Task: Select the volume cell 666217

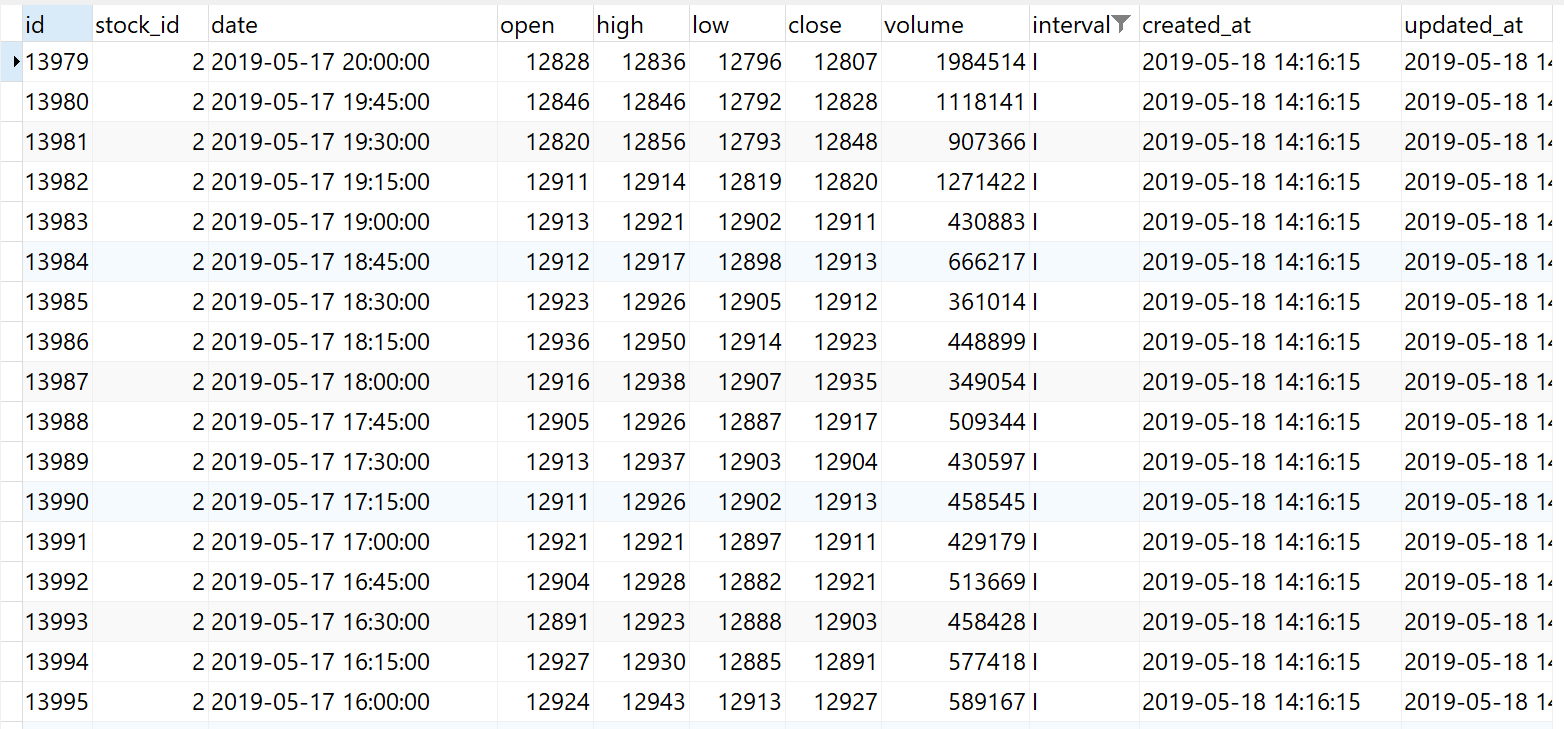Action: pos(955,262)
